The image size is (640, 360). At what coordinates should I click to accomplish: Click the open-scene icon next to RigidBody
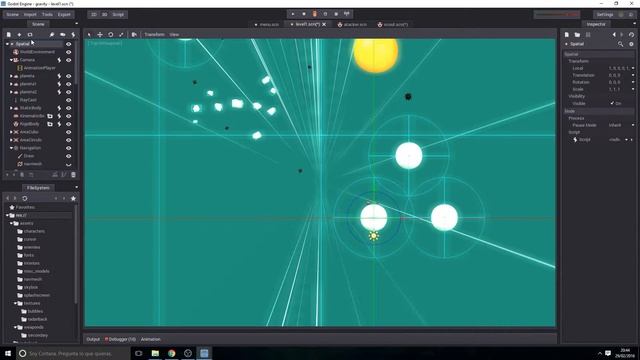tap(50, 124)
